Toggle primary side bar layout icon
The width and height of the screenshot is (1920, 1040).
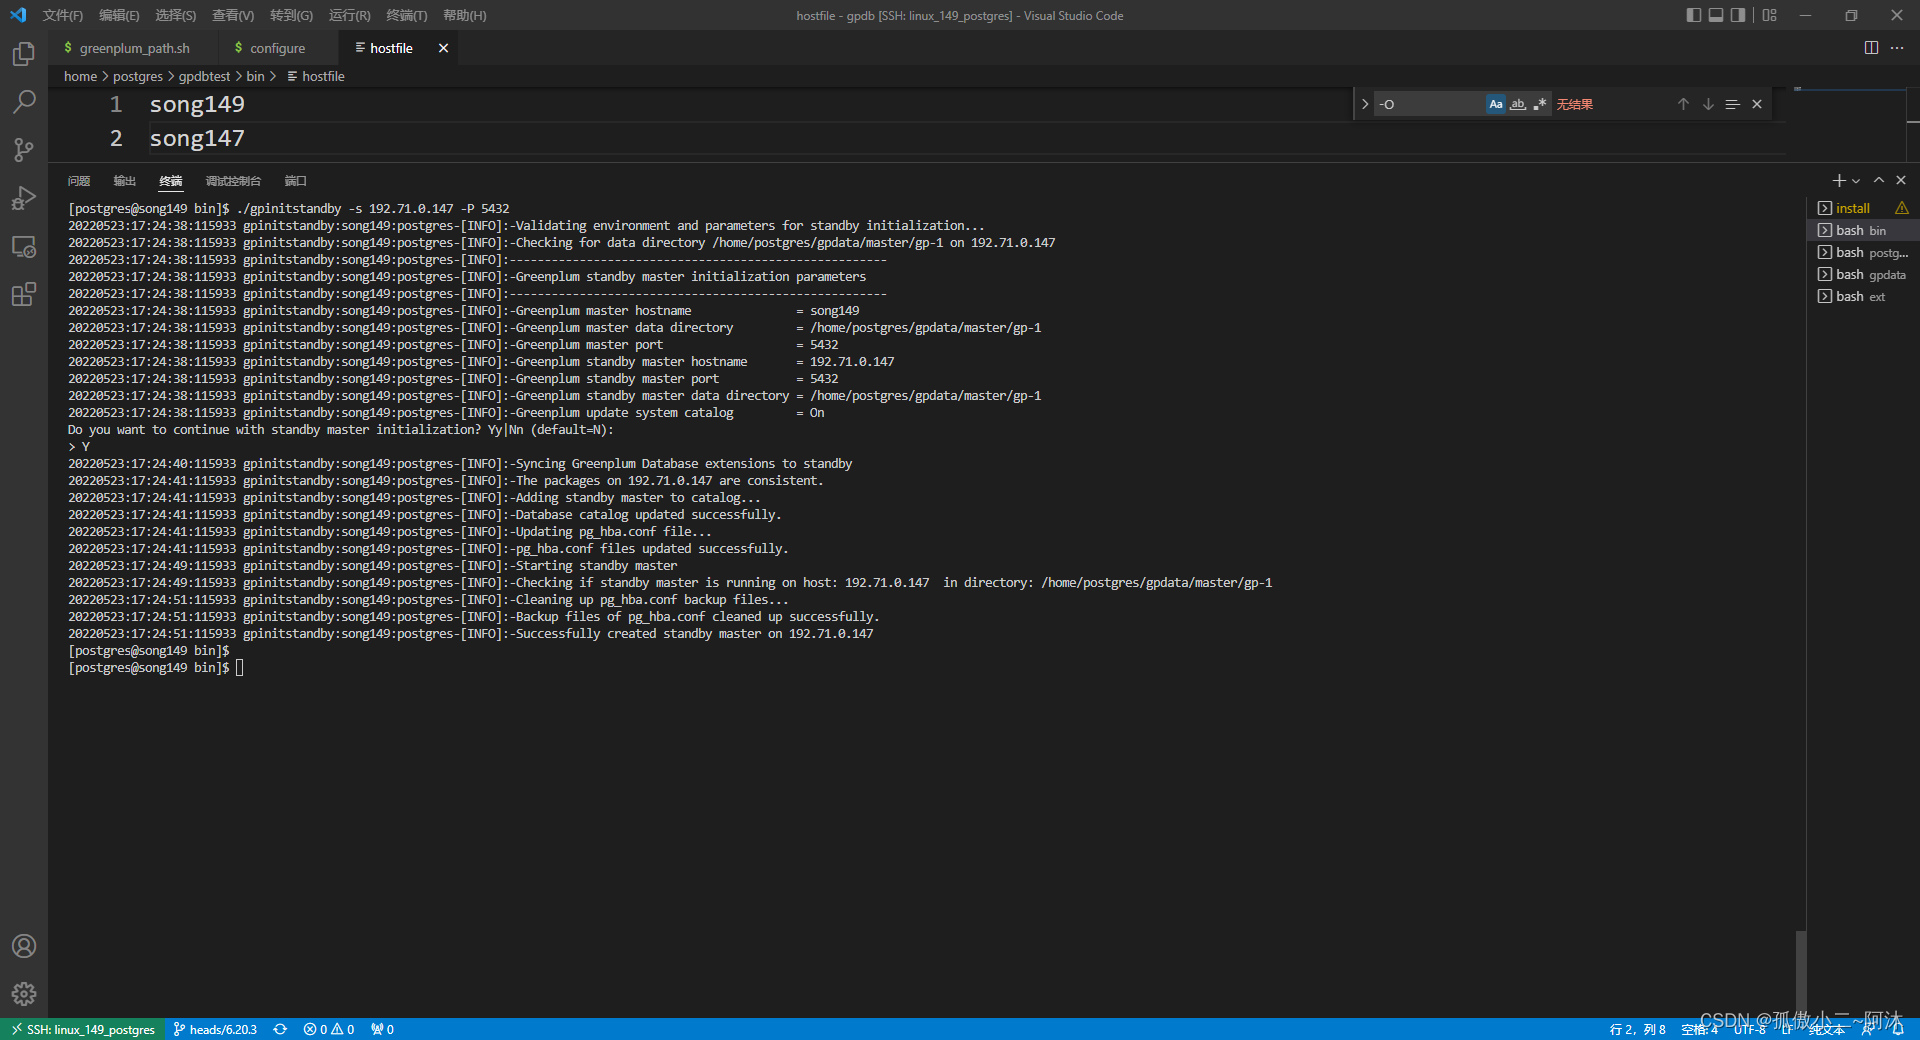pyautogui.click(x=1693, y=15)
